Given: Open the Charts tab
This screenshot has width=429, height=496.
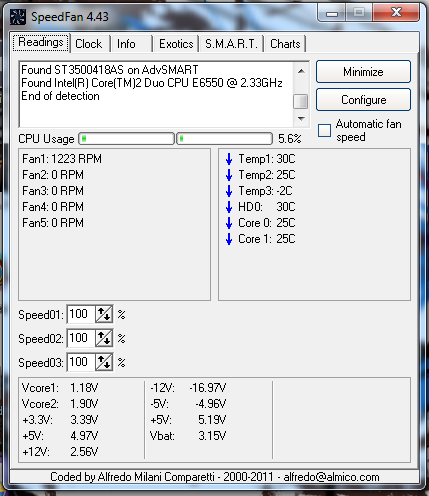Looking at the screenshot, I should pos(285,44).
